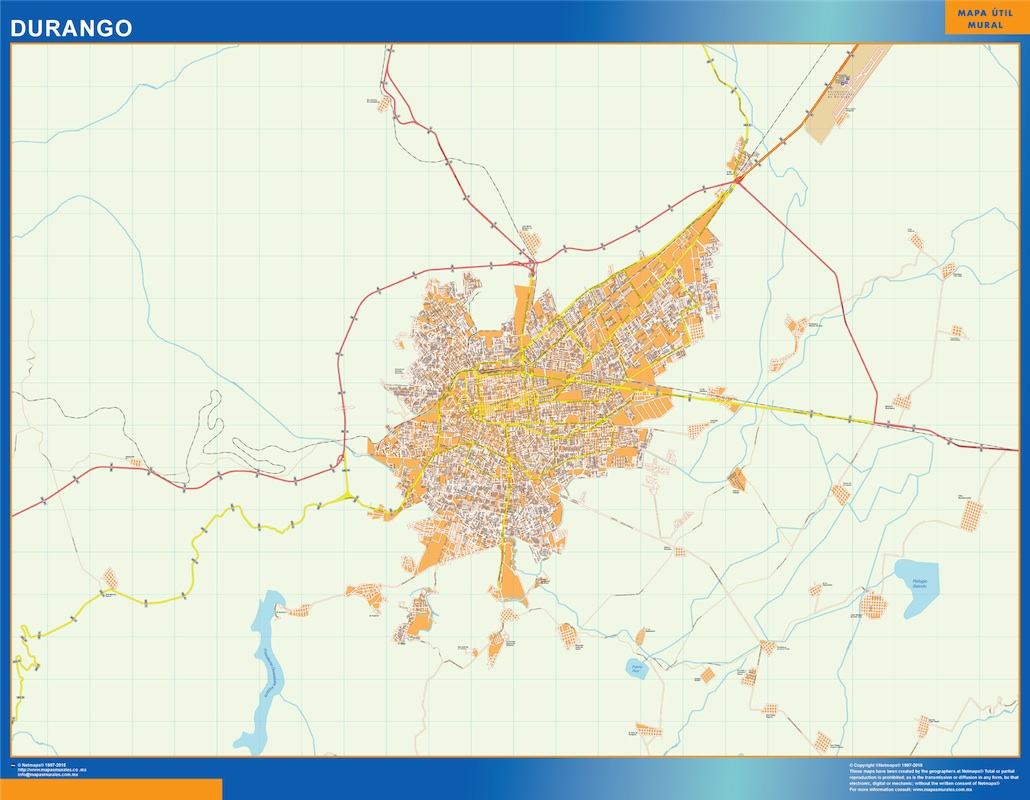Click the Presidente Guadalupe Victoria reservoir label
The width and height of the screenshot is (1030, 800).
(x=271, y=673)
